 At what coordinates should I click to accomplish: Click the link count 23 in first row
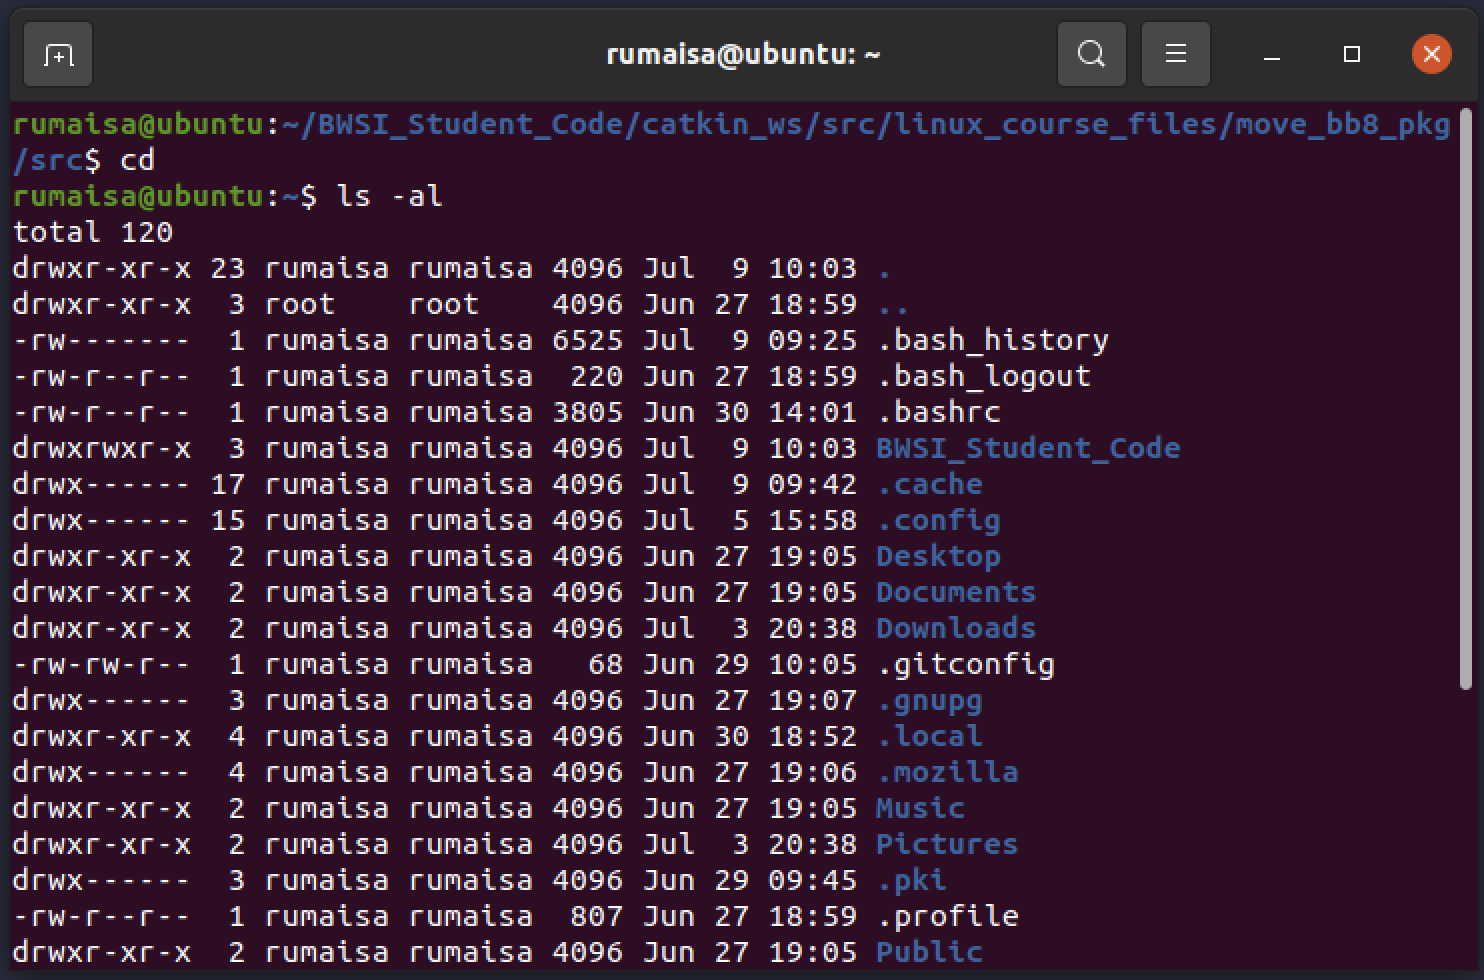coord(228,268)
